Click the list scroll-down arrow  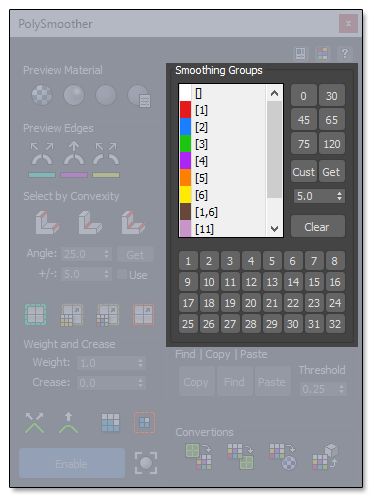point(274,229)
